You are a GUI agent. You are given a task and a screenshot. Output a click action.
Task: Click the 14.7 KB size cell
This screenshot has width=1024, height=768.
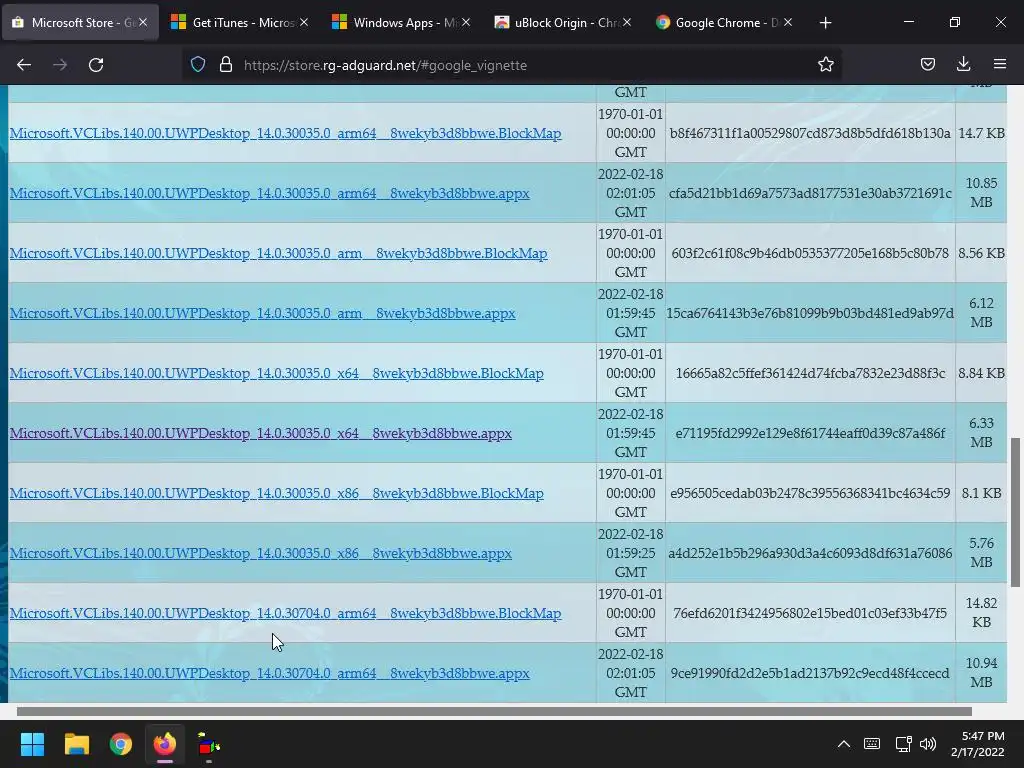[981, 133]
